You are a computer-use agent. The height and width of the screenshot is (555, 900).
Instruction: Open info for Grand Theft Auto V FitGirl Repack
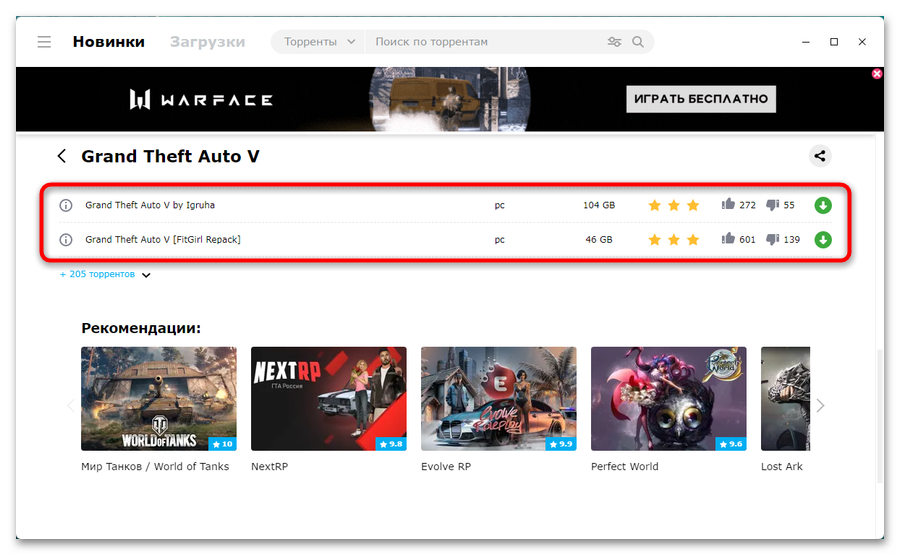(66, 240)
